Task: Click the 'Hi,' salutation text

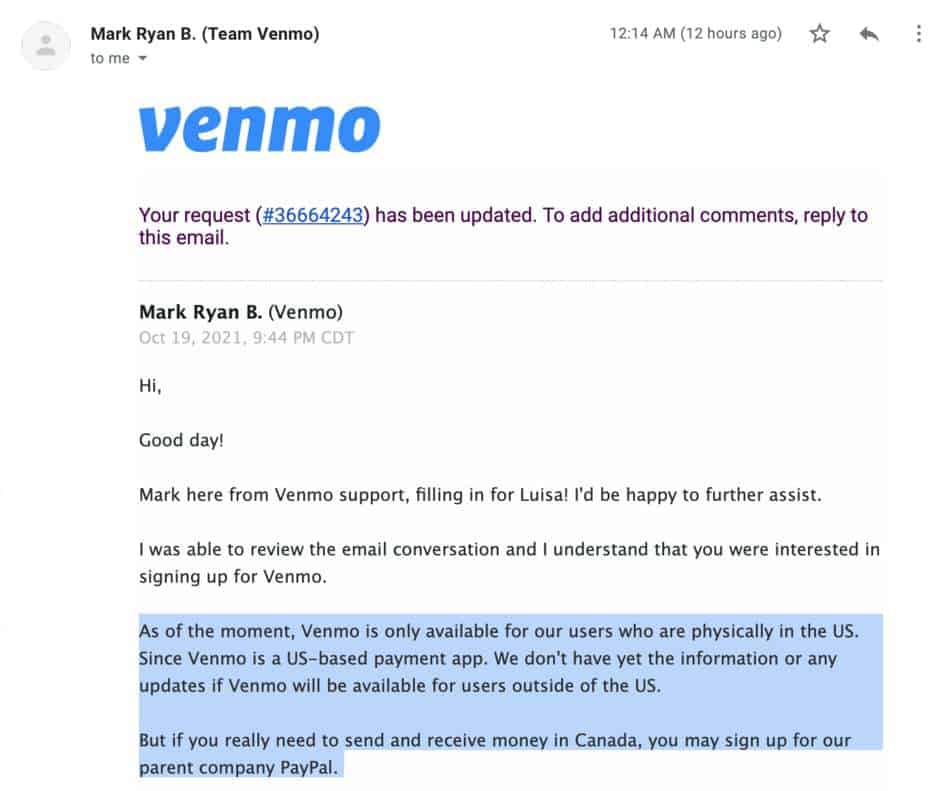Action: click(150, 386)
